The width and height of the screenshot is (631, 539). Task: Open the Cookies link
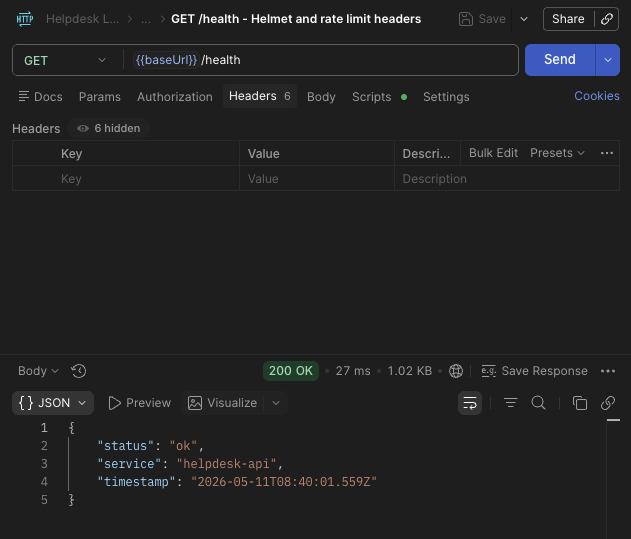pos(596,96)
